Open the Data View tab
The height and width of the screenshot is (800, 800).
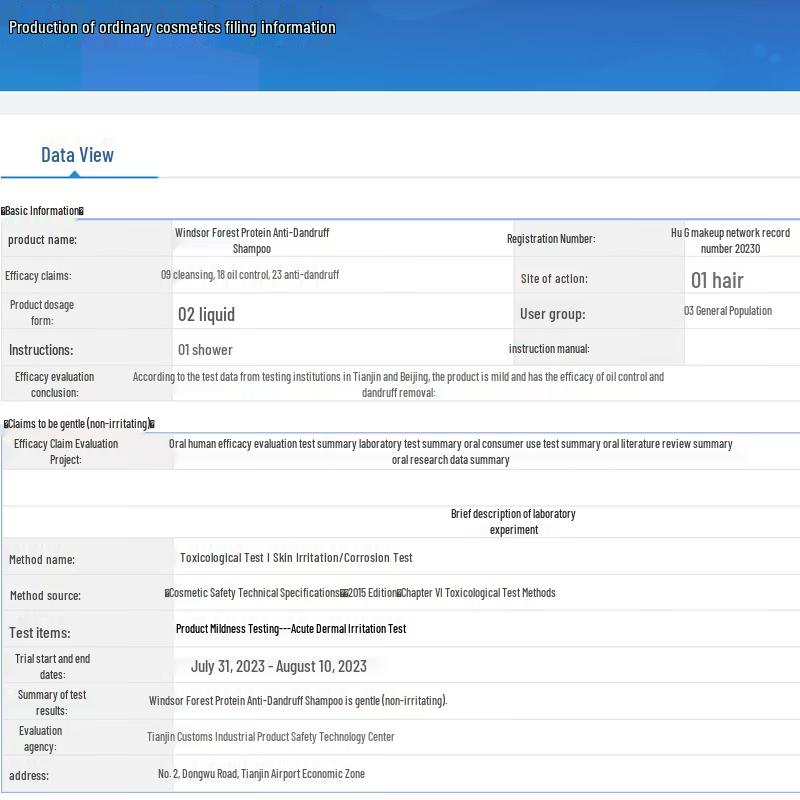(x=77, y=155)
